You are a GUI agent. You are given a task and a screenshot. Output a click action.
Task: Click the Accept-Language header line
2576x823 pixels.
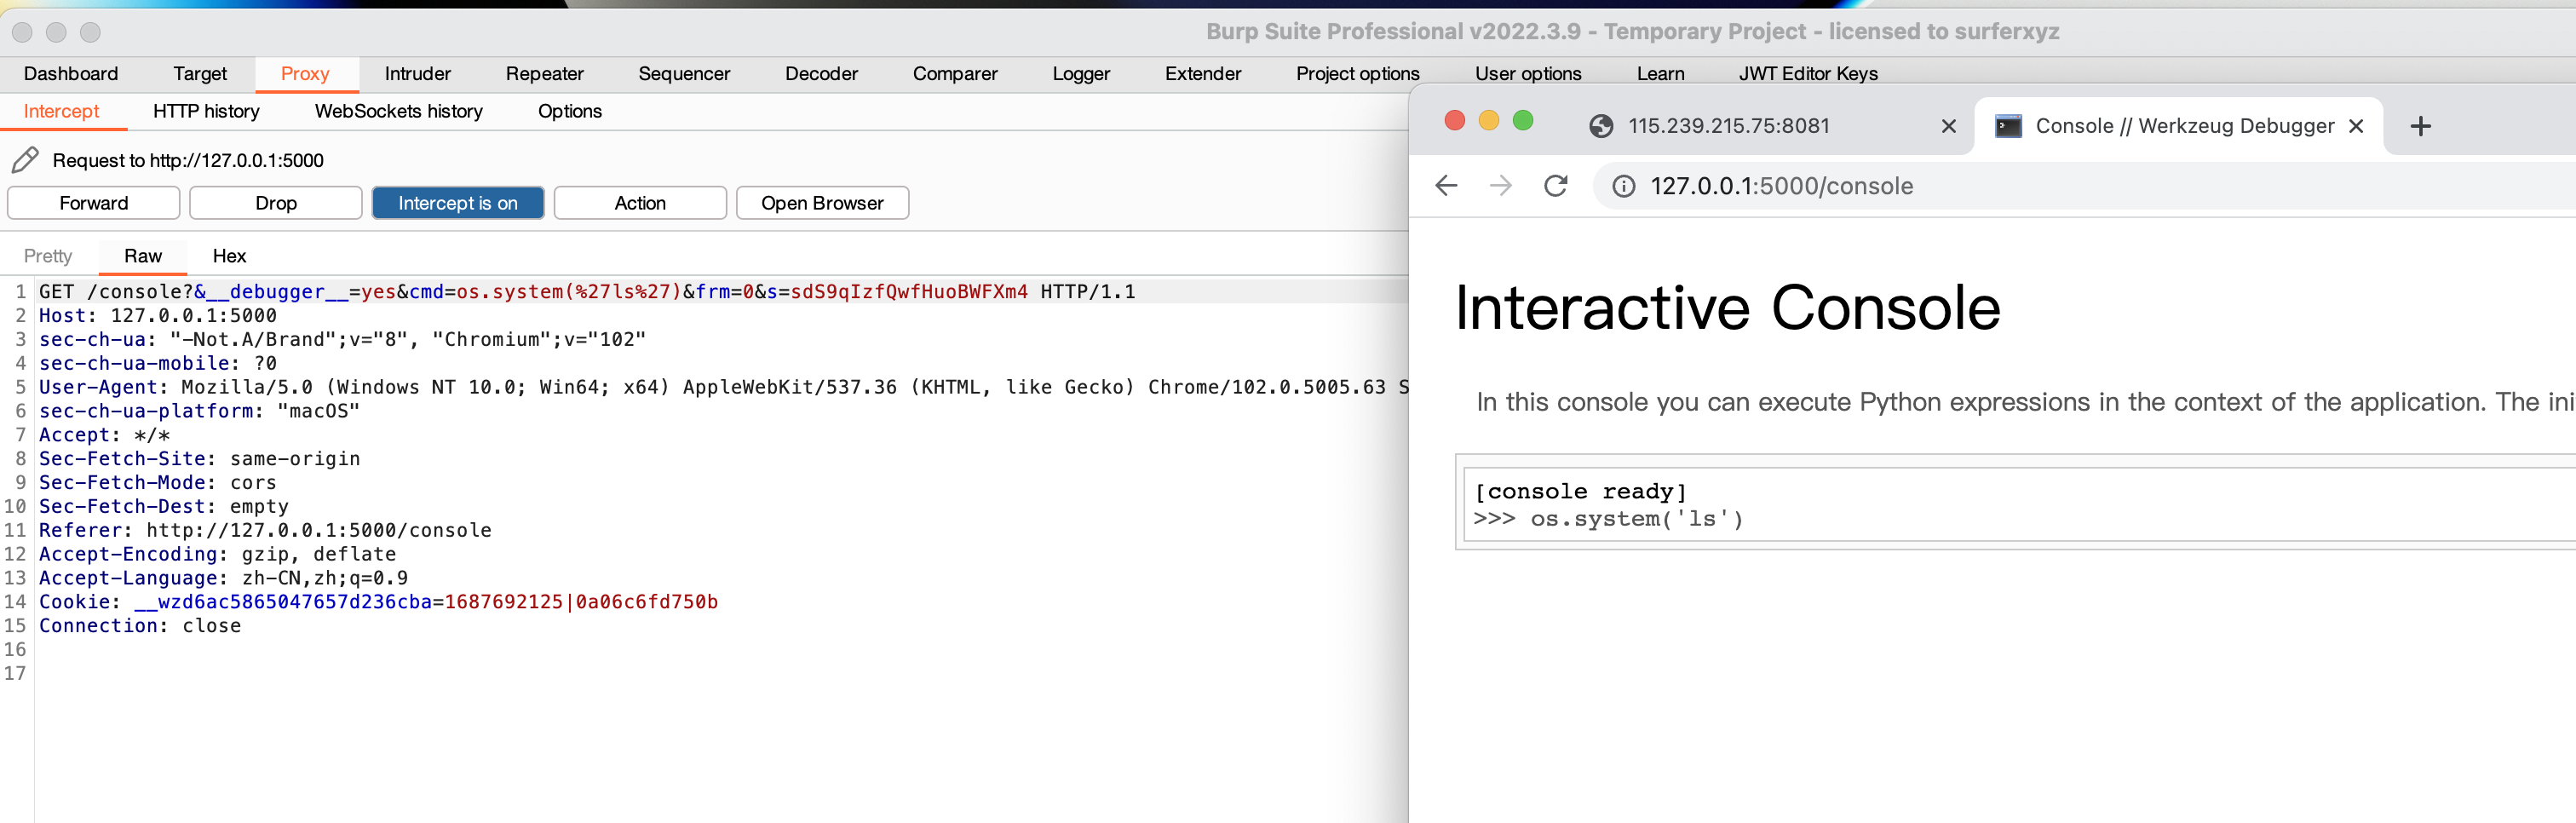point(223,578)
